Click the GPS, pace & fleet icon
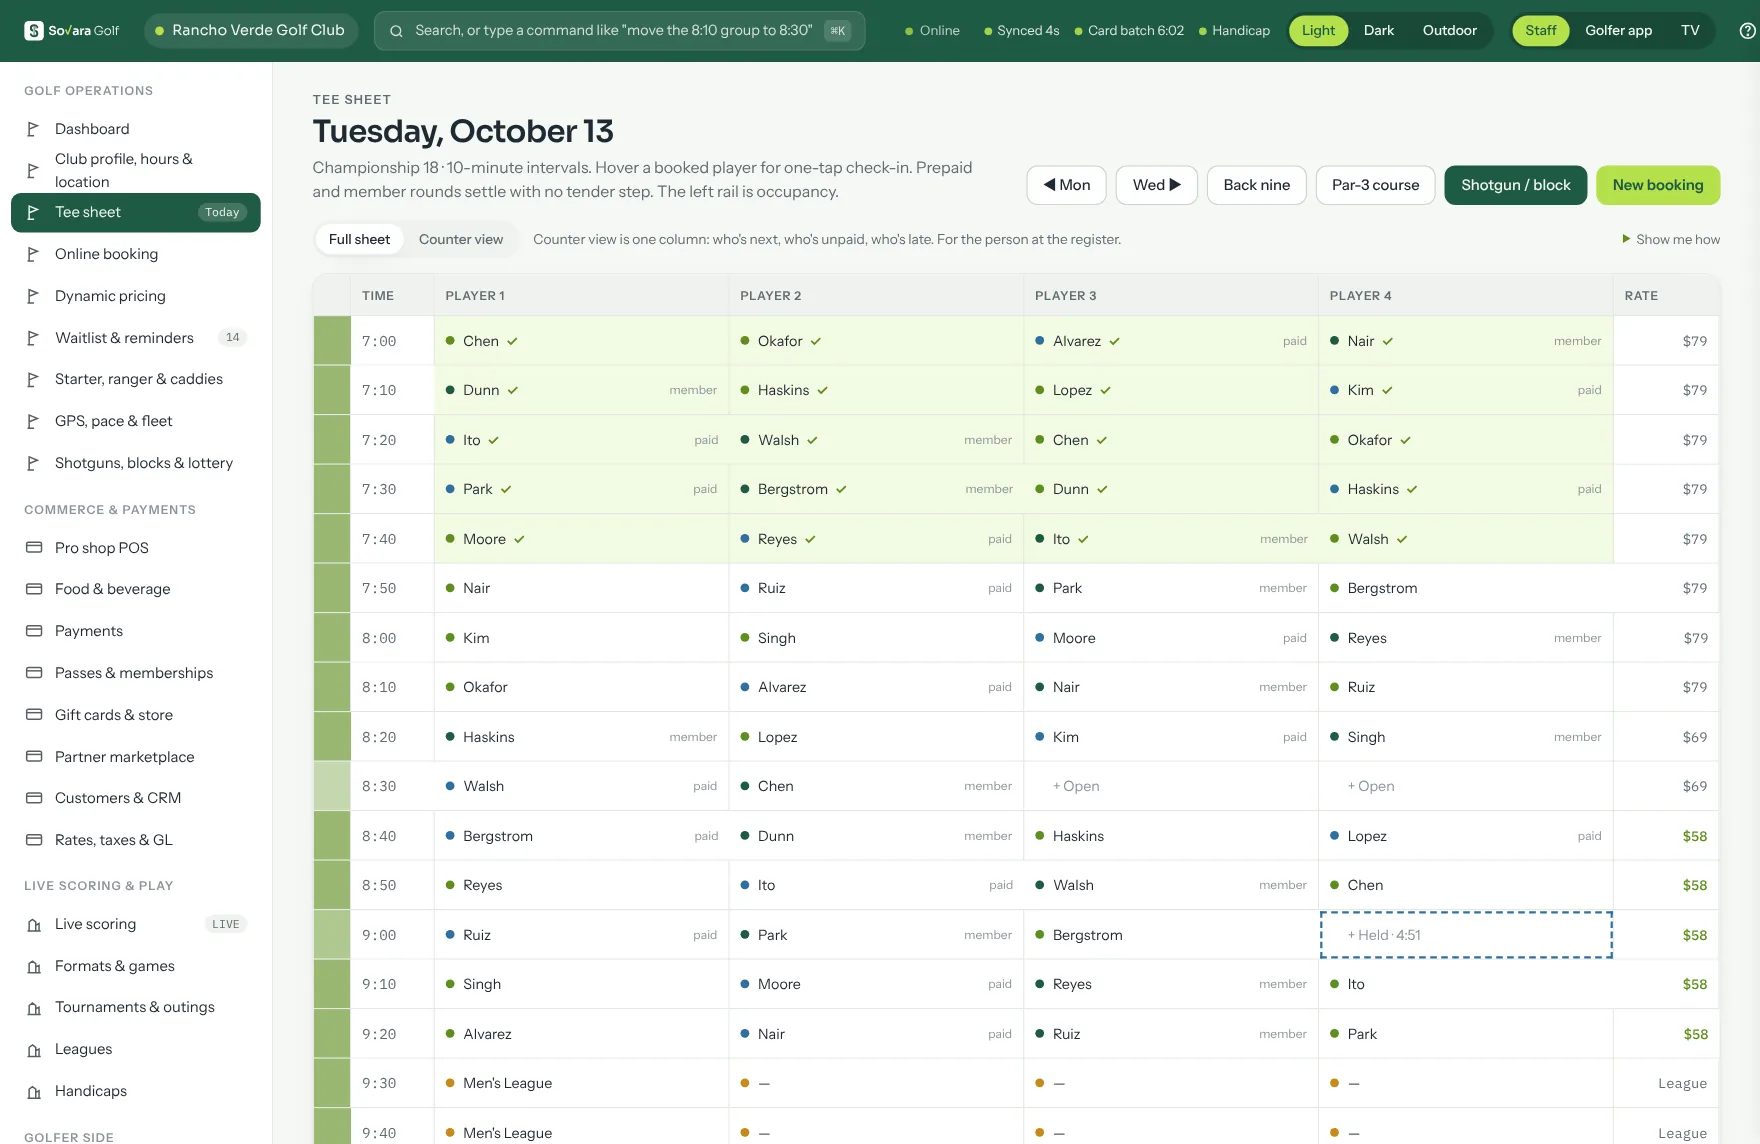Screen dimensions: 1760x1144 click(x=33, y=421)
